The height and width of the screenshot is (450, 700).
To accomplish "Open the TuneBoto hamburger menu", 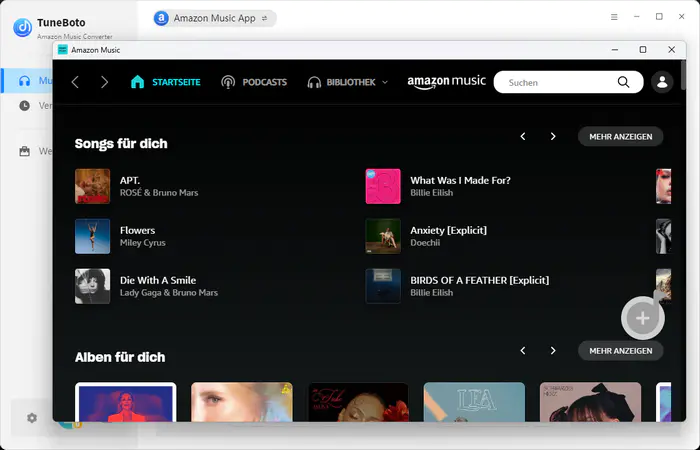I will click(x=614, y=17).
